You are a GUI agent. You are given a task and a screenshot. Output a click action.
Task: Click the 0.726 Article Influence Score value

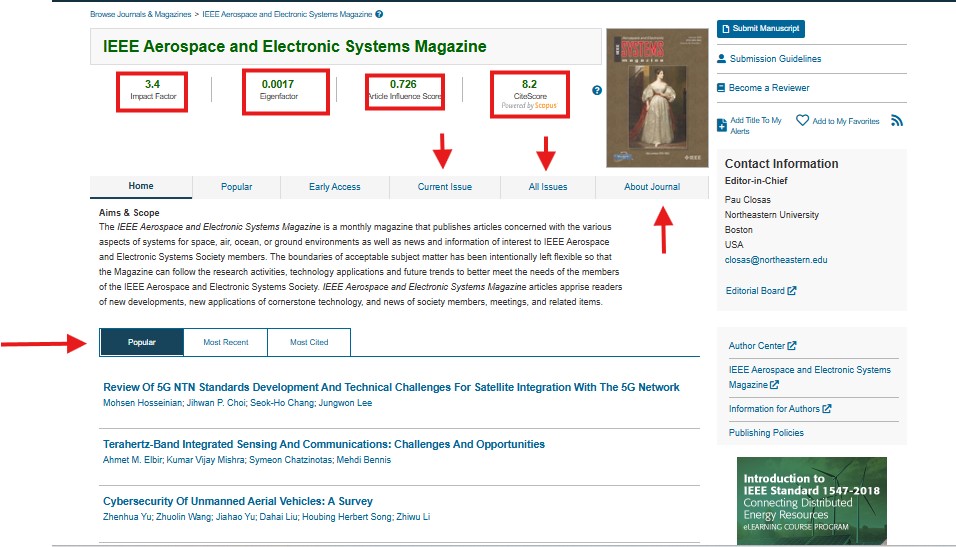tap(403, 84)
